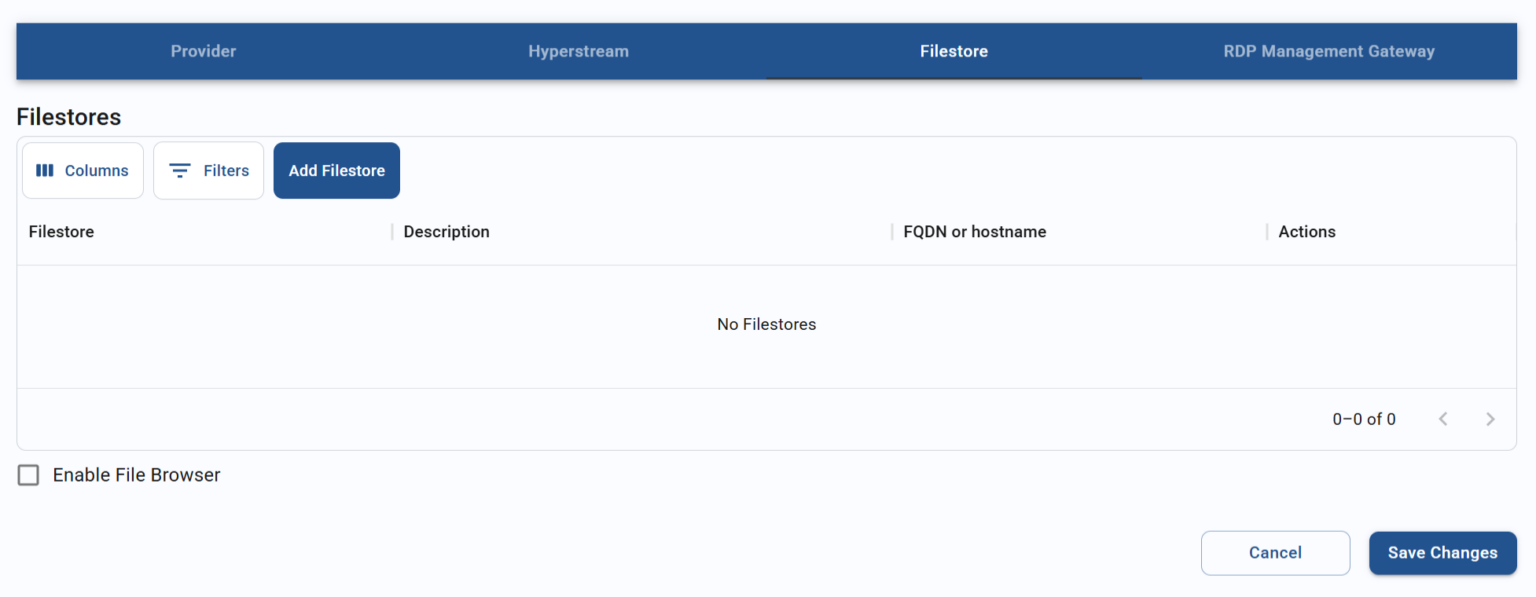The width and height of the screenshot is (1536, 597).
Task: Sort by the Description column header
Action: point(446,232)
